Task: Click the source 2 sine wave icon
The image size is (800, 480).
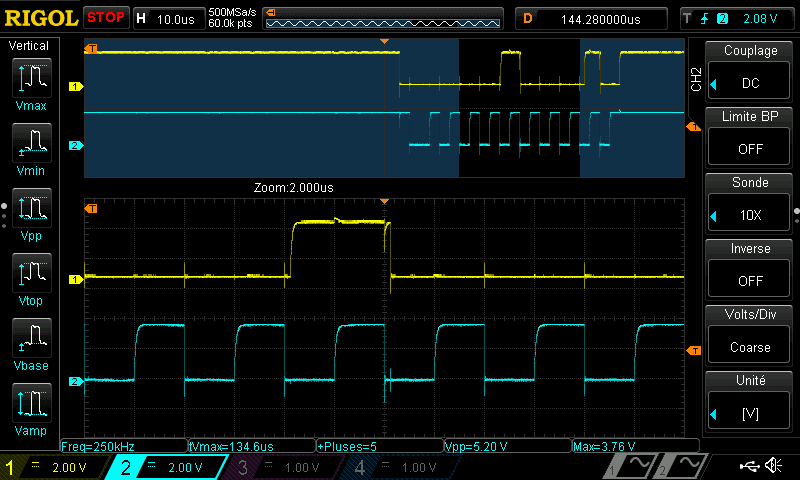Action: coord(682,466)
